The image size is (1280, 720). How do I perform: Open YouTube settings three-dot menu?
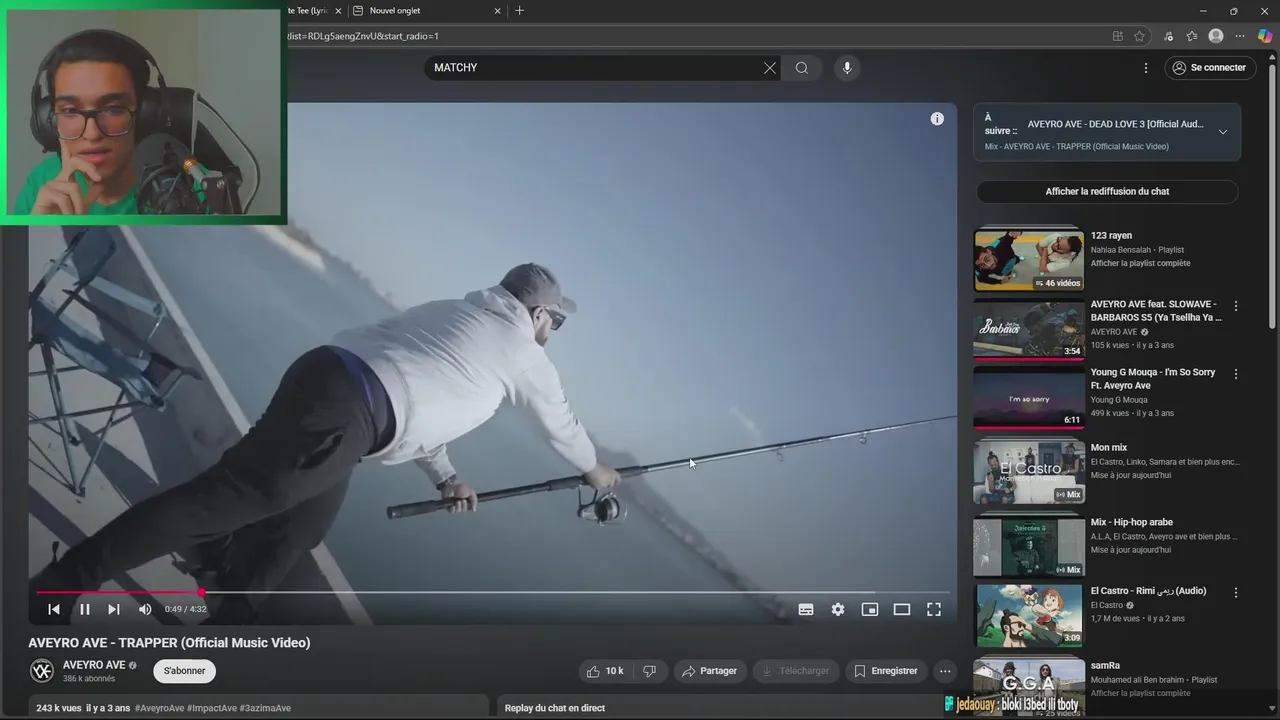pos(1146,68)
